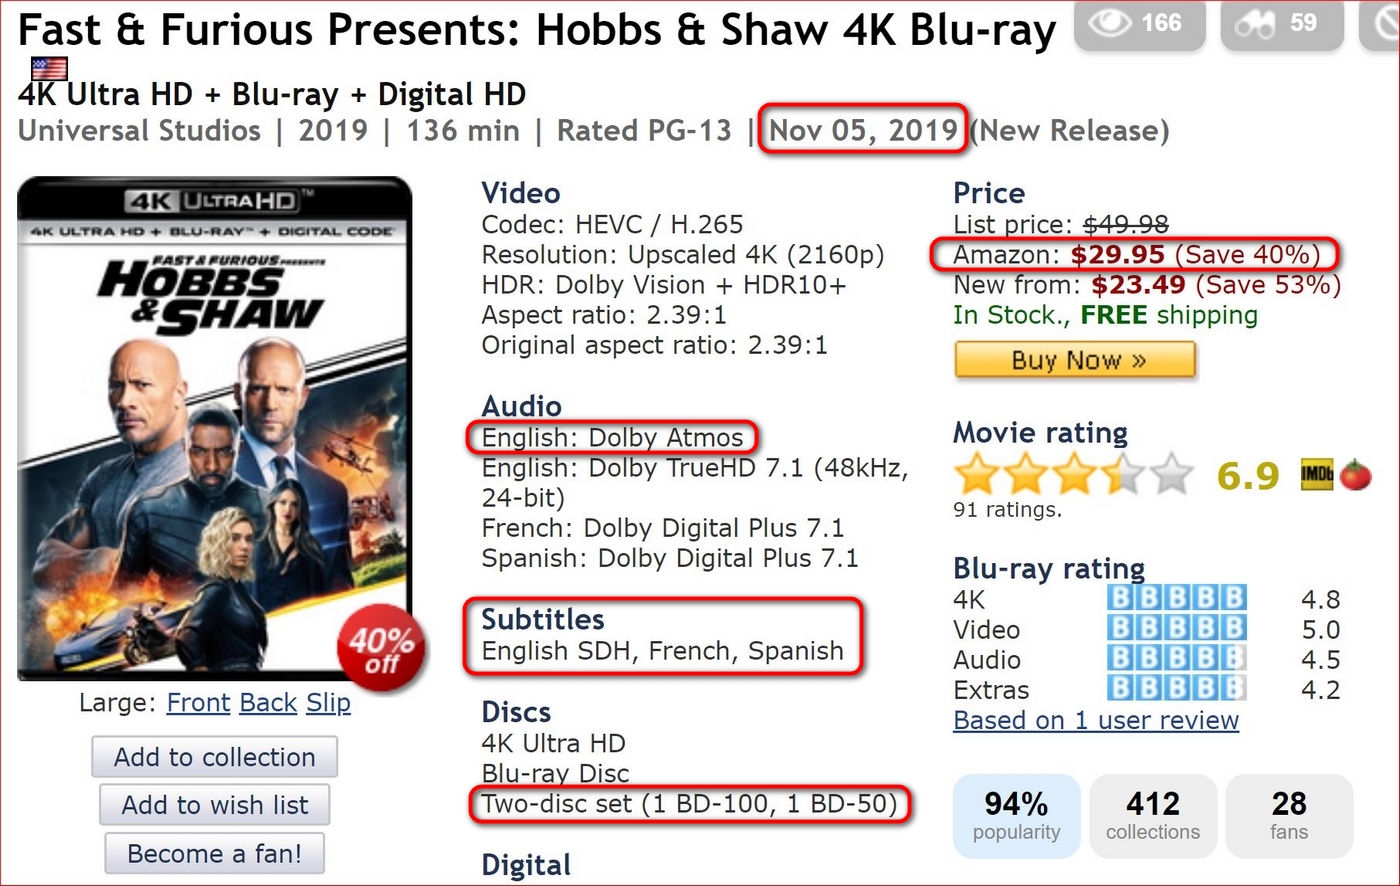Image resolution: width=1400 pixels, height=886 pixels.
Task: Open the large Front cover image
Action: pyautogui.click(x=197, y=703)
